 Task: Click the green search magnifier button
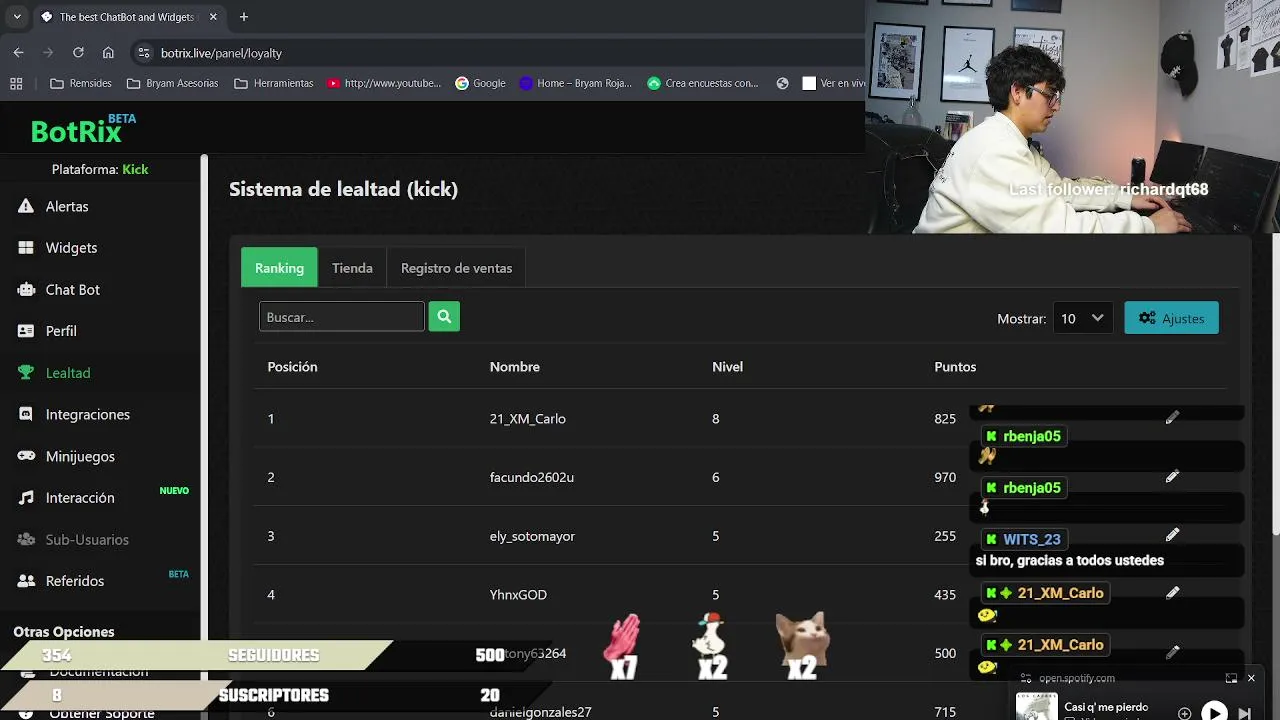(x=444, y=317)
